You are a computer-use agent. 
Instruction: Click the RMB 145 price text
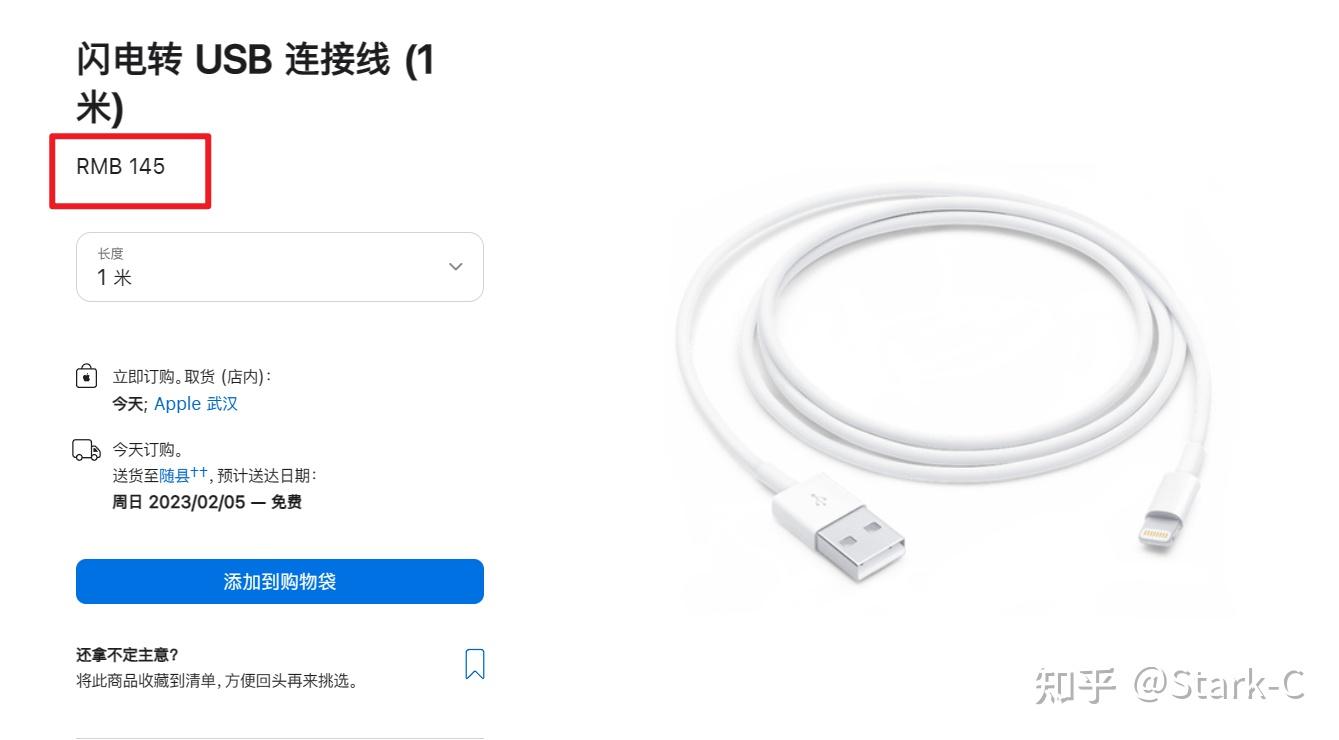pyautogui.click(x=121, y=167)
